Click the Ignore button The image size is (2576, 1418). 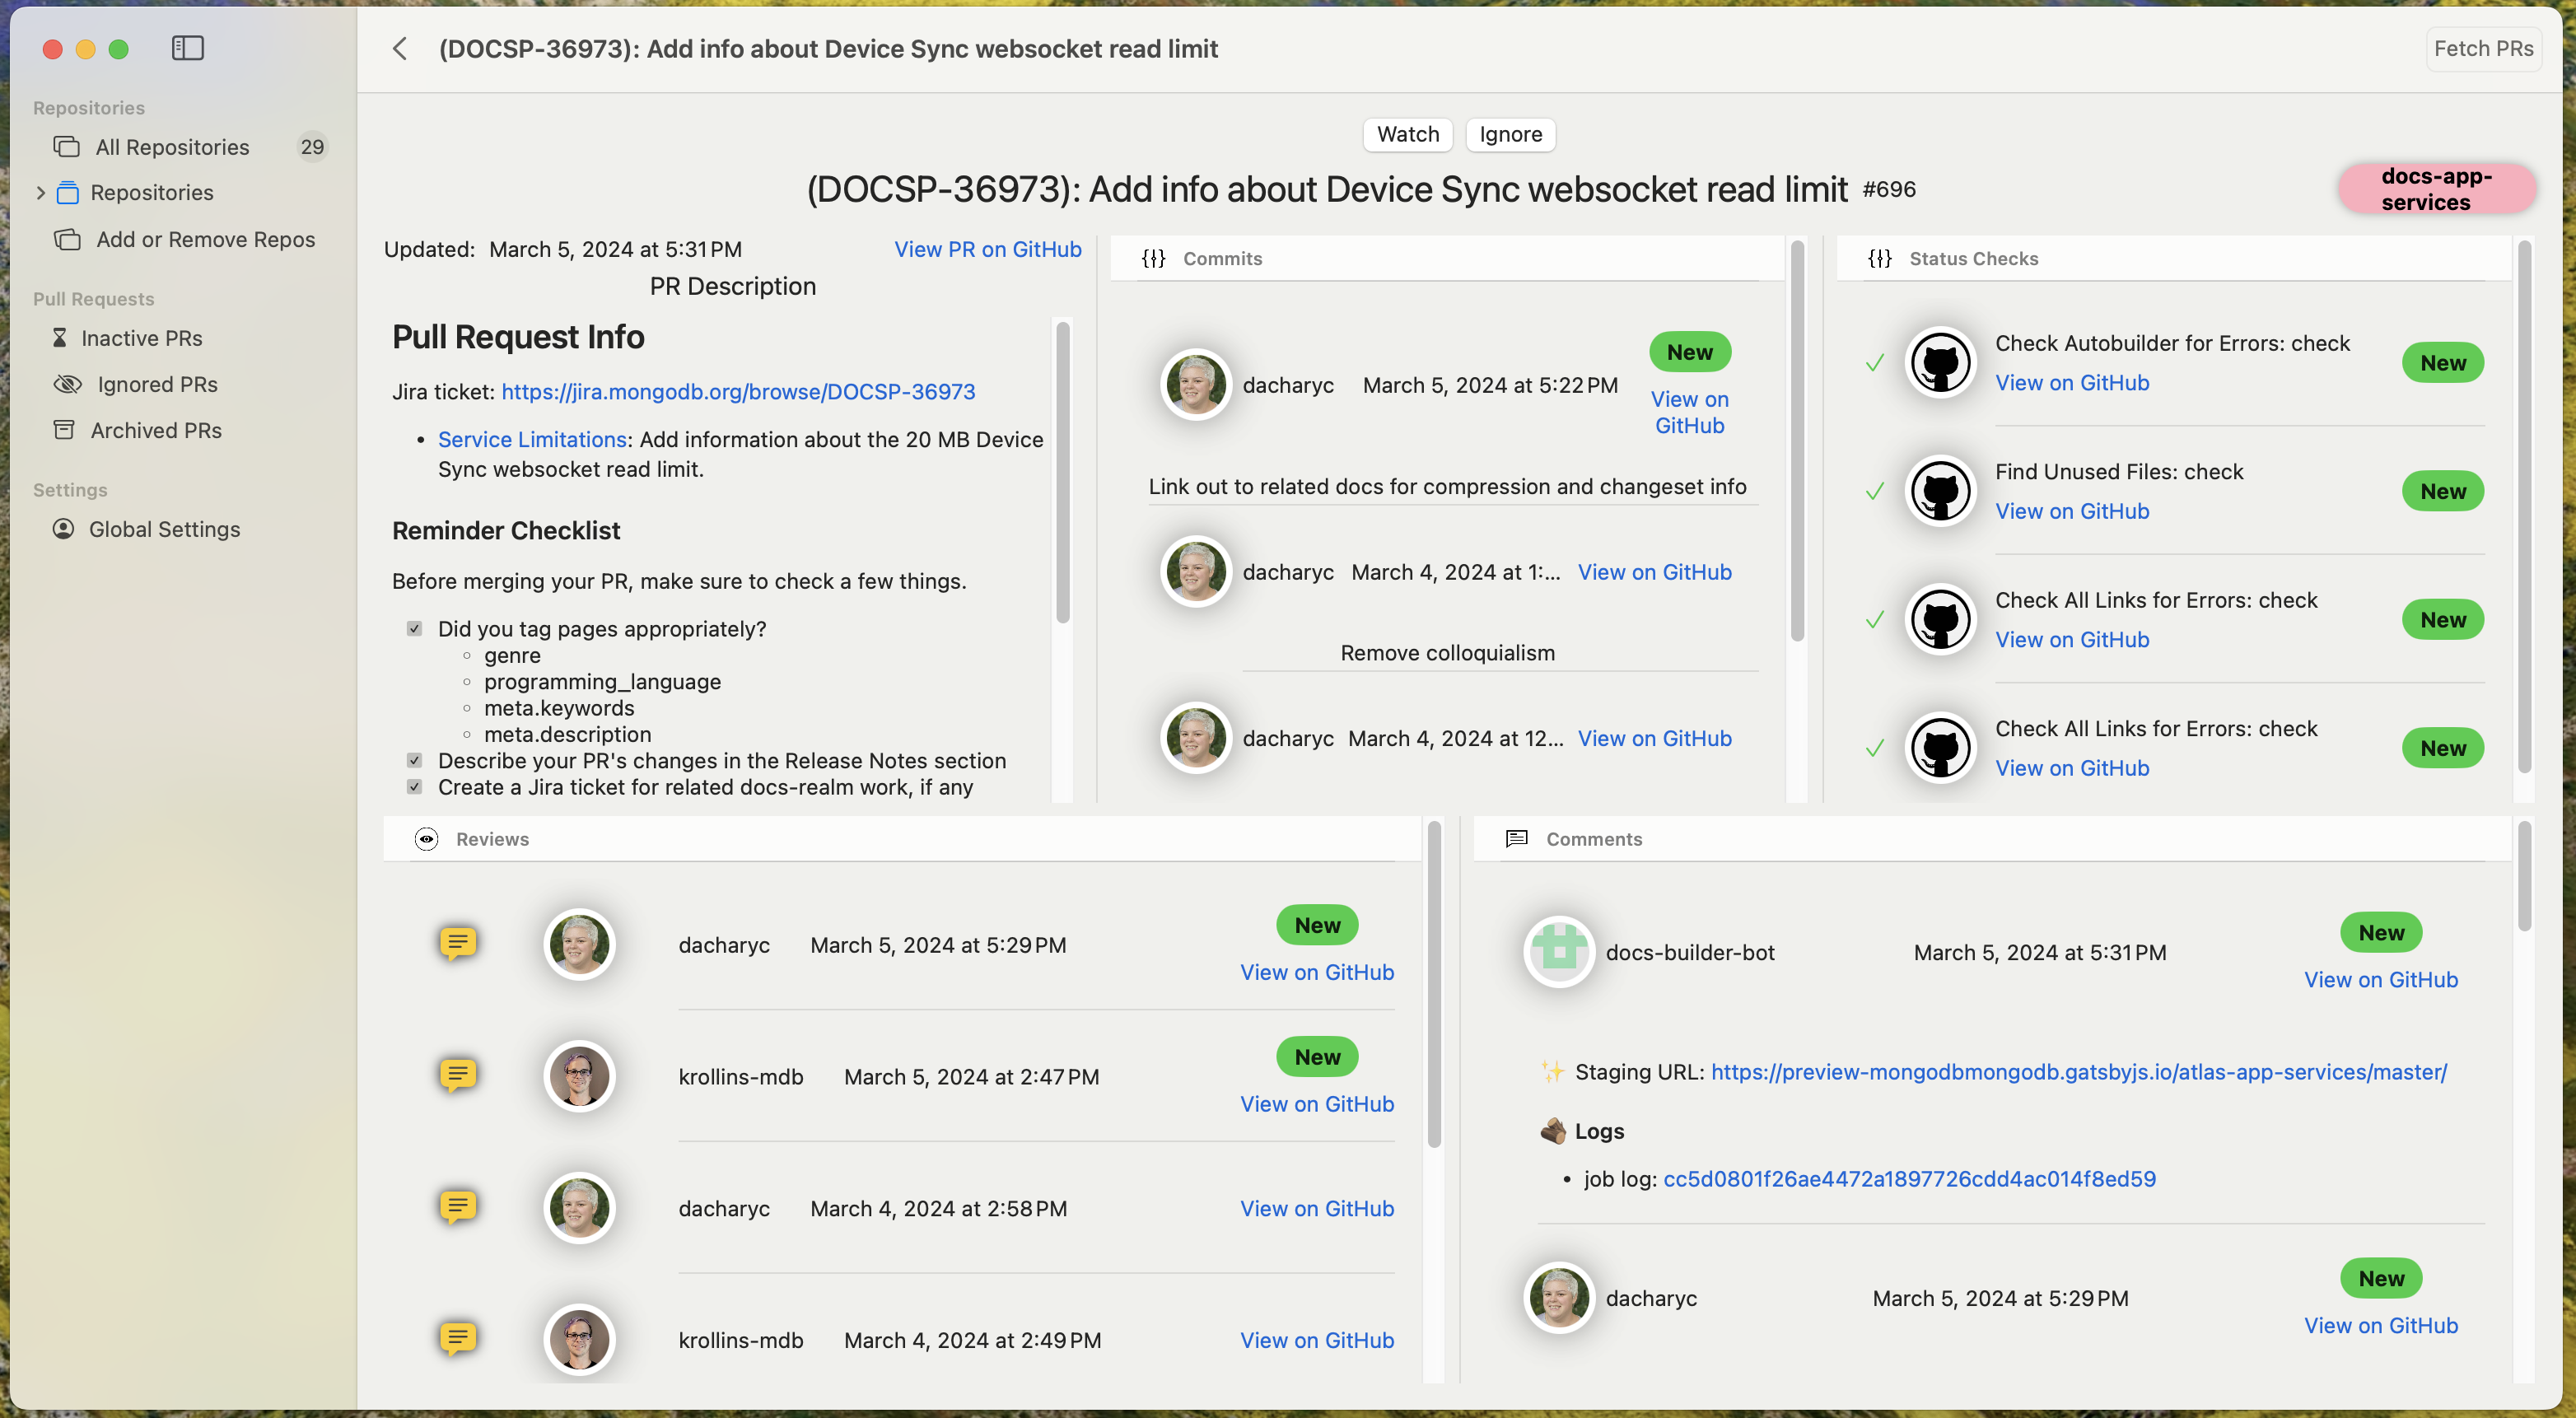pyautogui.click(x=1510, y=134)
